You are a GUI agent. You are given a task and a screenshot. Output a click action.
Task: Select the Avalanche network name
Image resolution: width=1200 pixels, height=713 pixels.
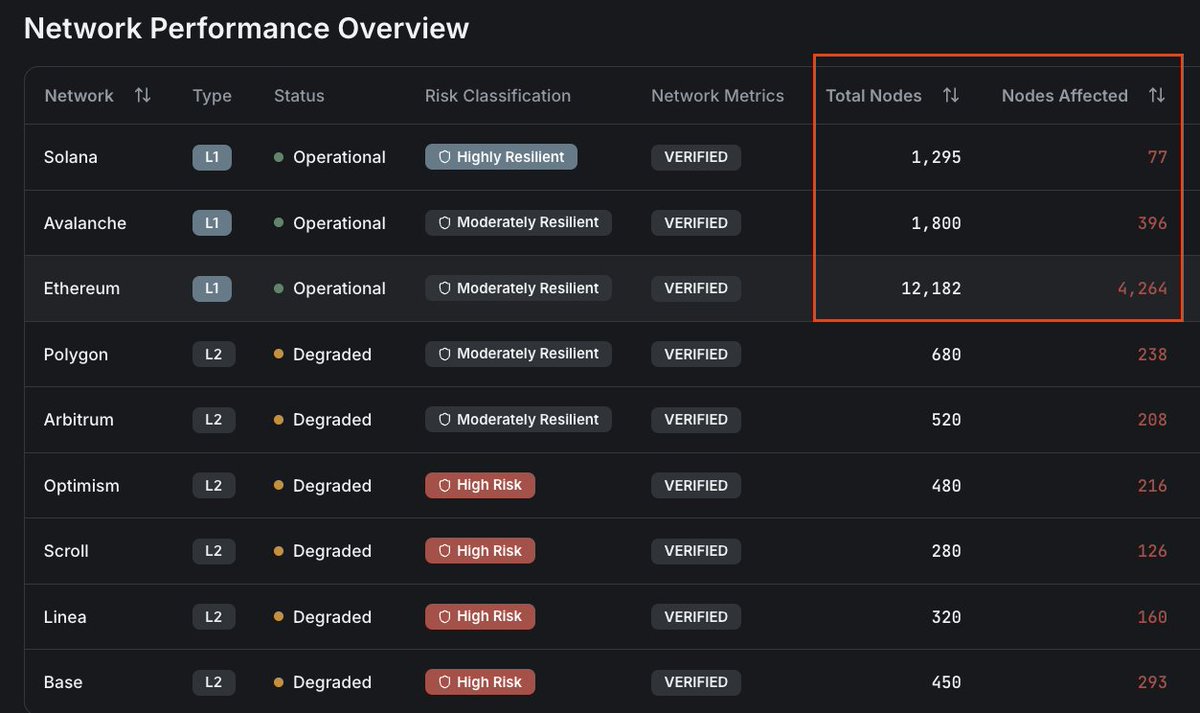[x=85, y=223]
